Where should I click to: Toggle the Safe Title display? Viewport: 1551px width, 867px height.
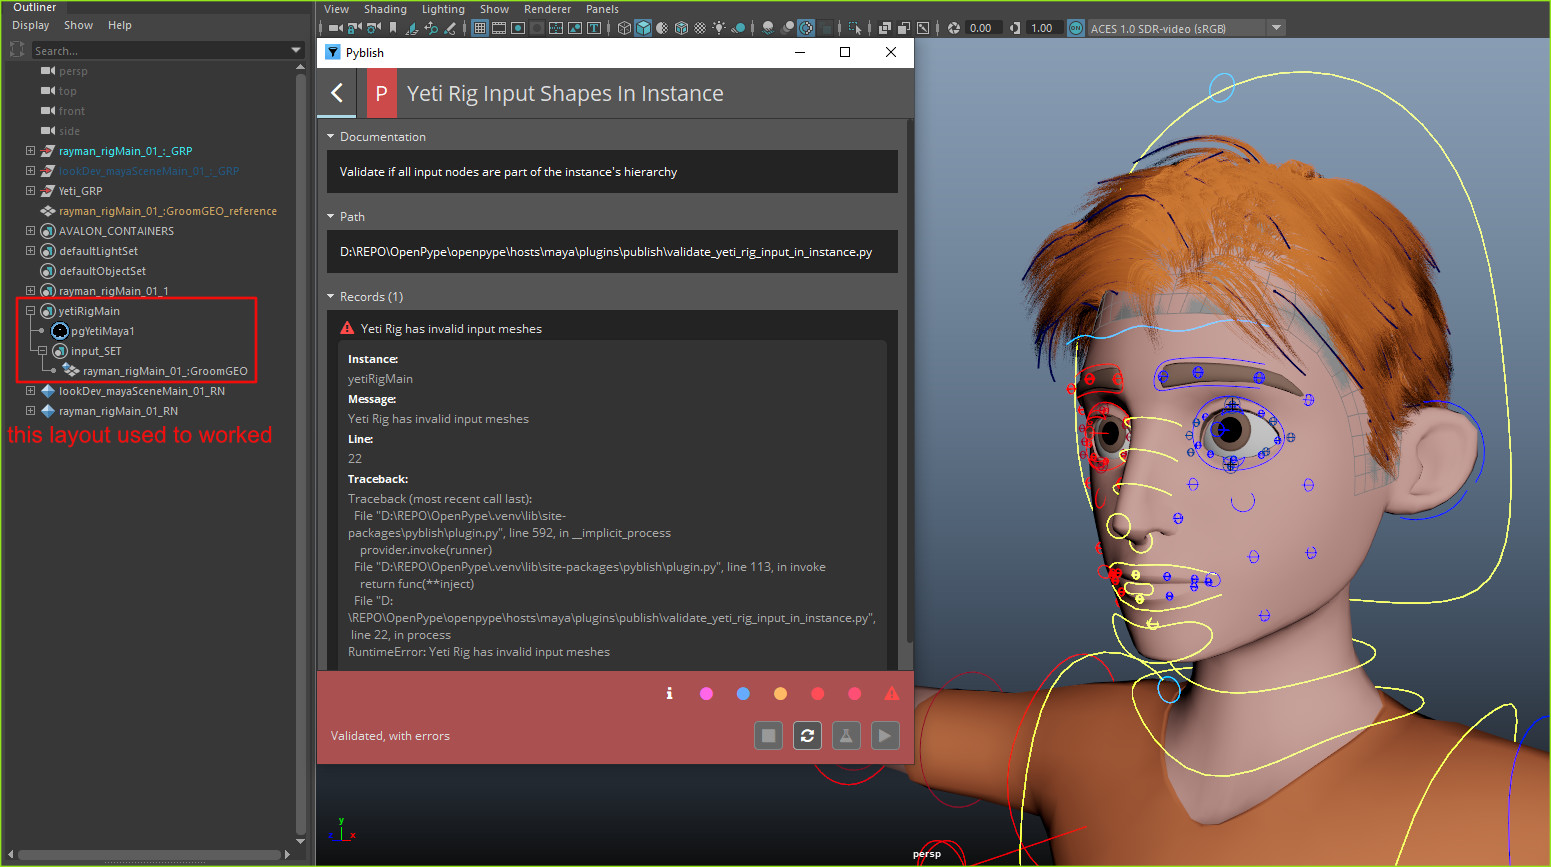point(594,28)
